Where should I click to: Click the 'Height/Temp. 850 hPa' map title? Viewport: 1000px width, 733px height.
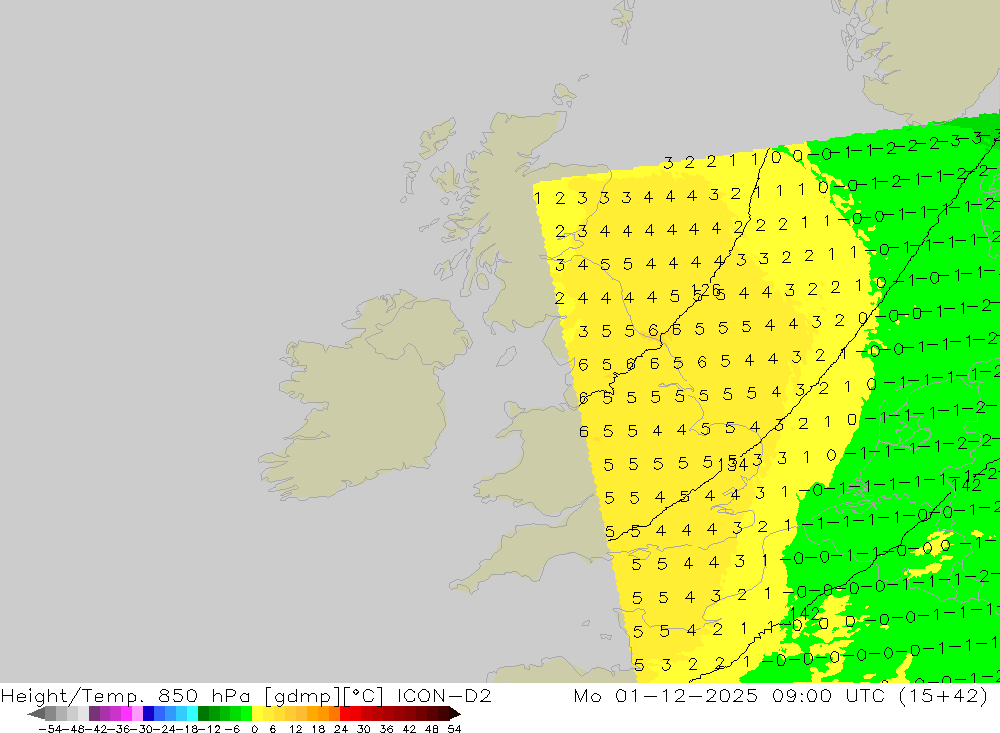[126, 695]
